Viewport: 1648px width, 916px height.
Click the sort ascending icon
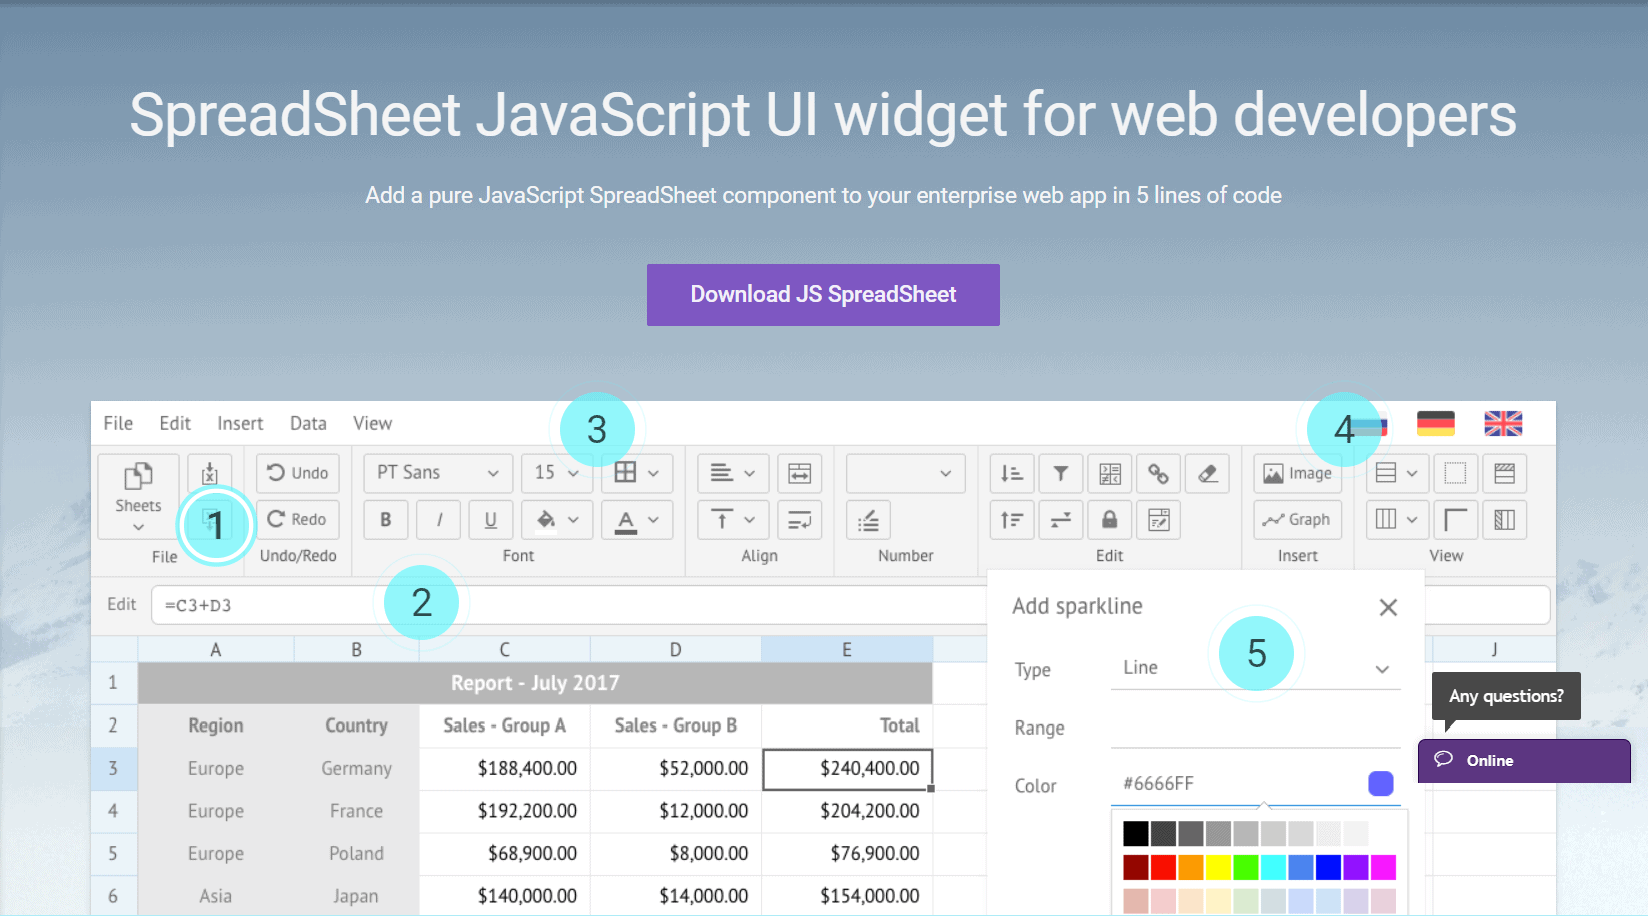[x=1011, y=473]
